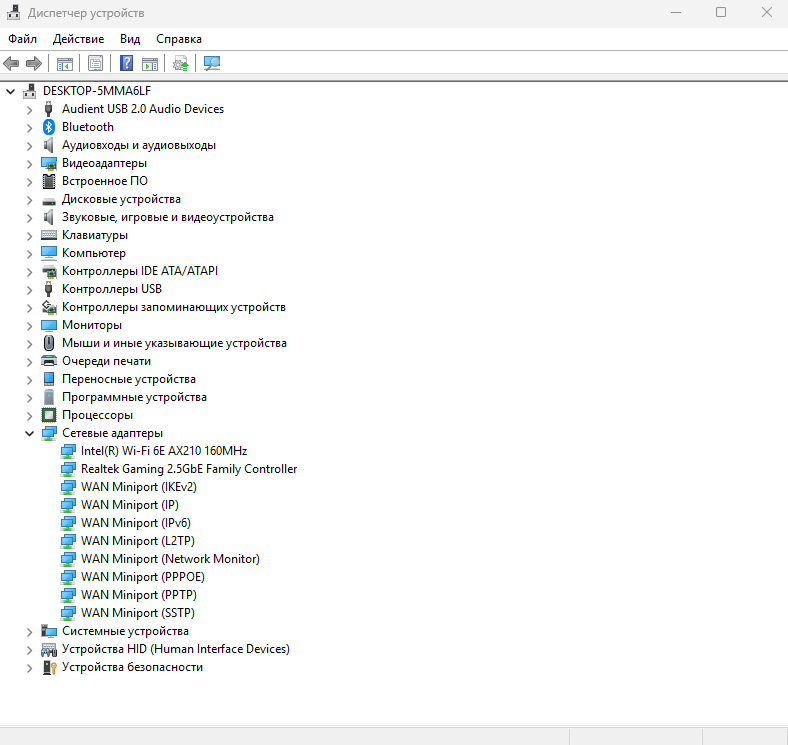Expand the Видеоадаптеры category
The height and width of the screenshot is (745, 788).
(x=30, y=163)
